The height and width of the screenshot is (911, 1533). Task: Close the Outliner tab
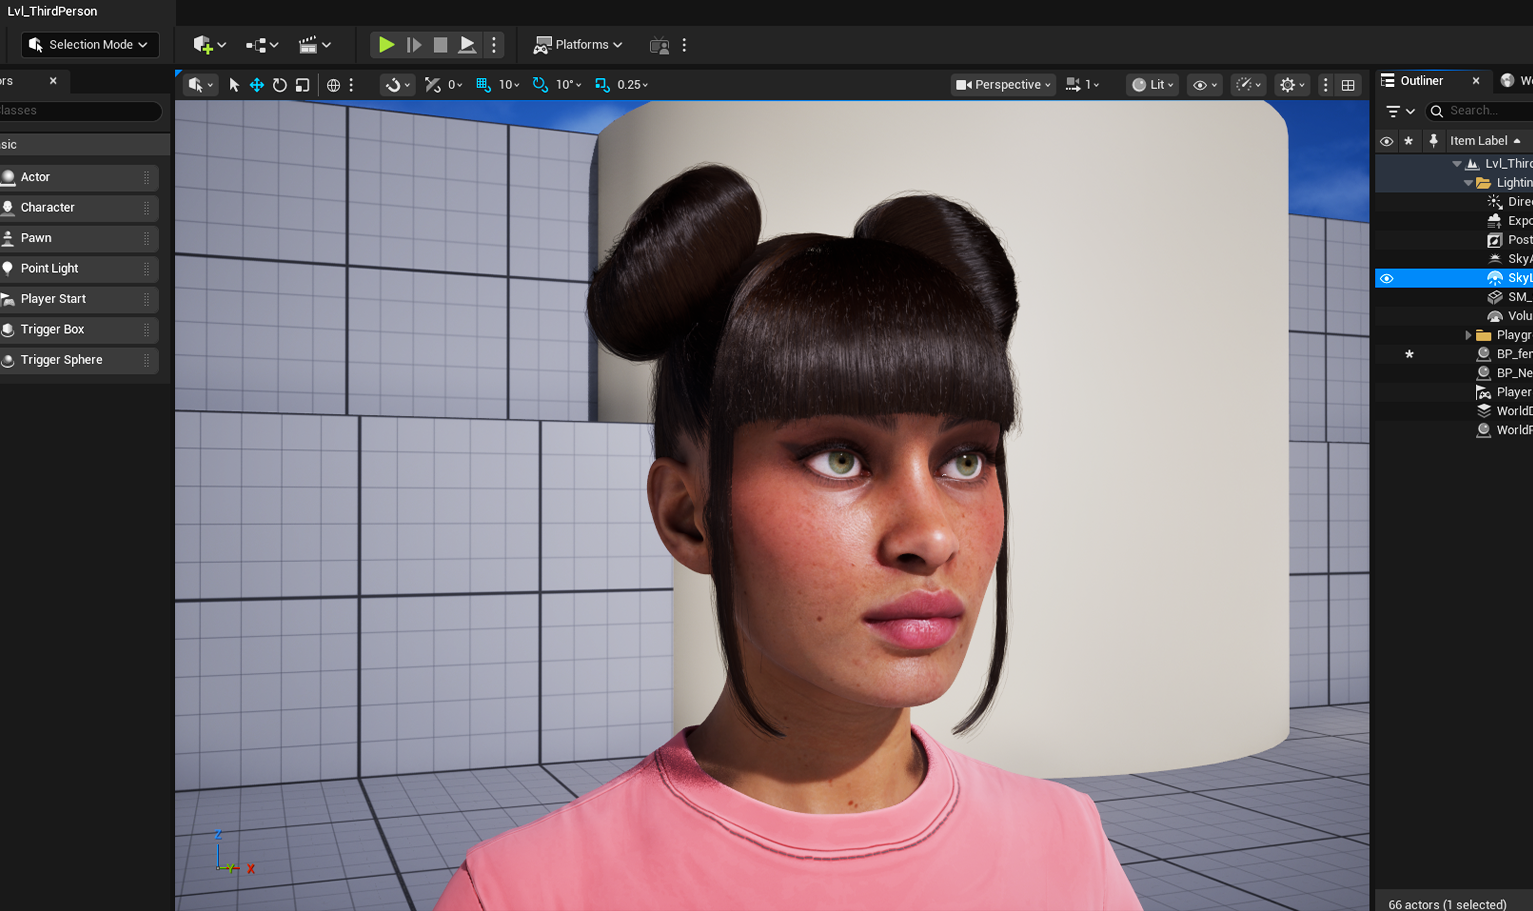[1476, 81]
